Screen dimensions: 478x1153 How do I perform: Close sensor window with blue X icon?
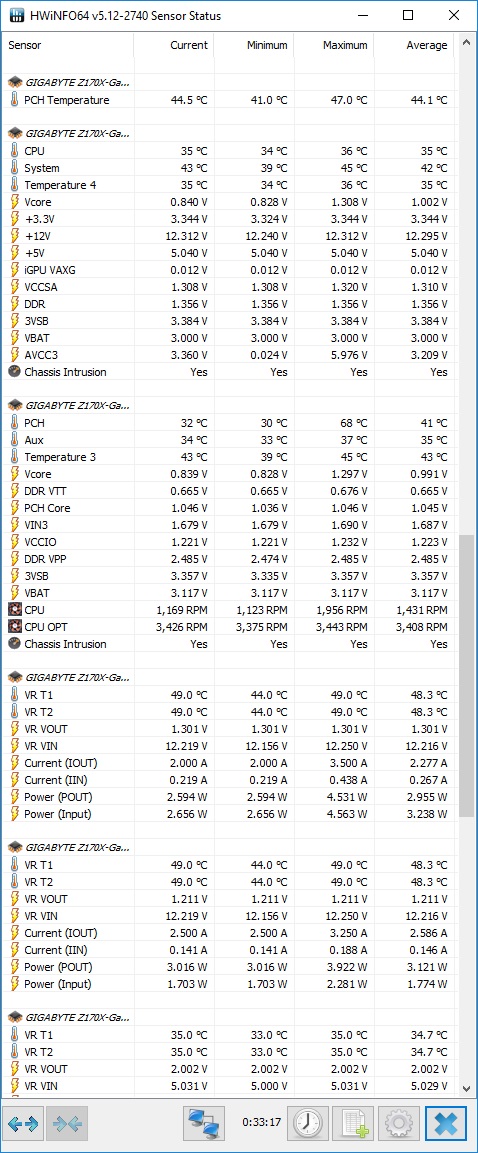(x=446, y=1124)
